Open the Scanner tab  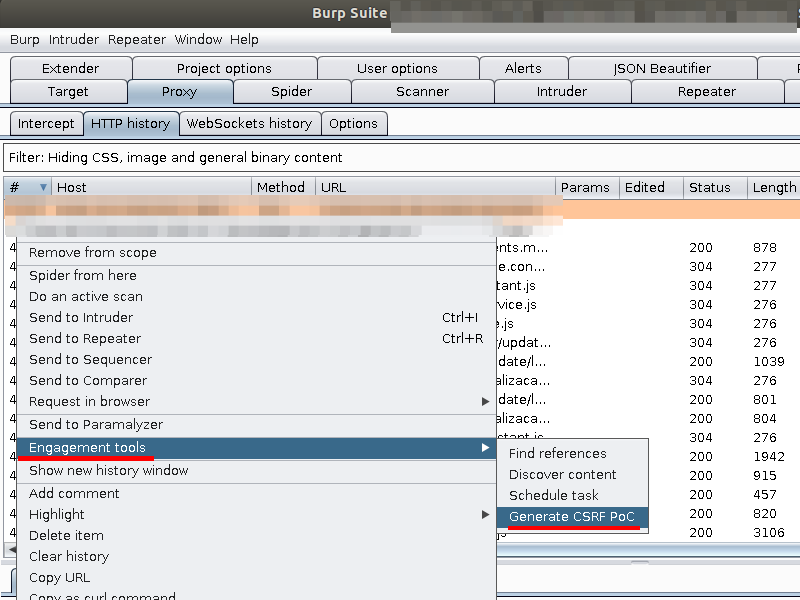pos(422,92)
